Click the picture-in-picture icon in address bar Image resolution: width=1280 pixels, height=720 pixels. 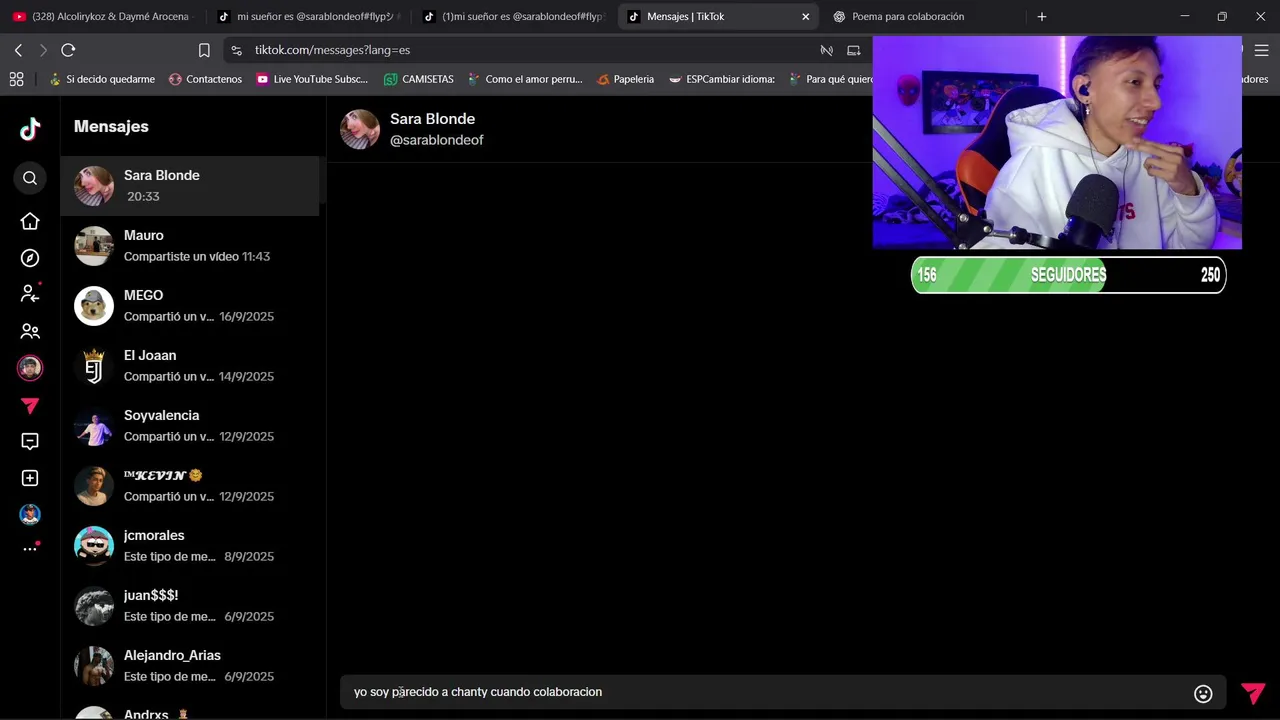coord(853,50)
